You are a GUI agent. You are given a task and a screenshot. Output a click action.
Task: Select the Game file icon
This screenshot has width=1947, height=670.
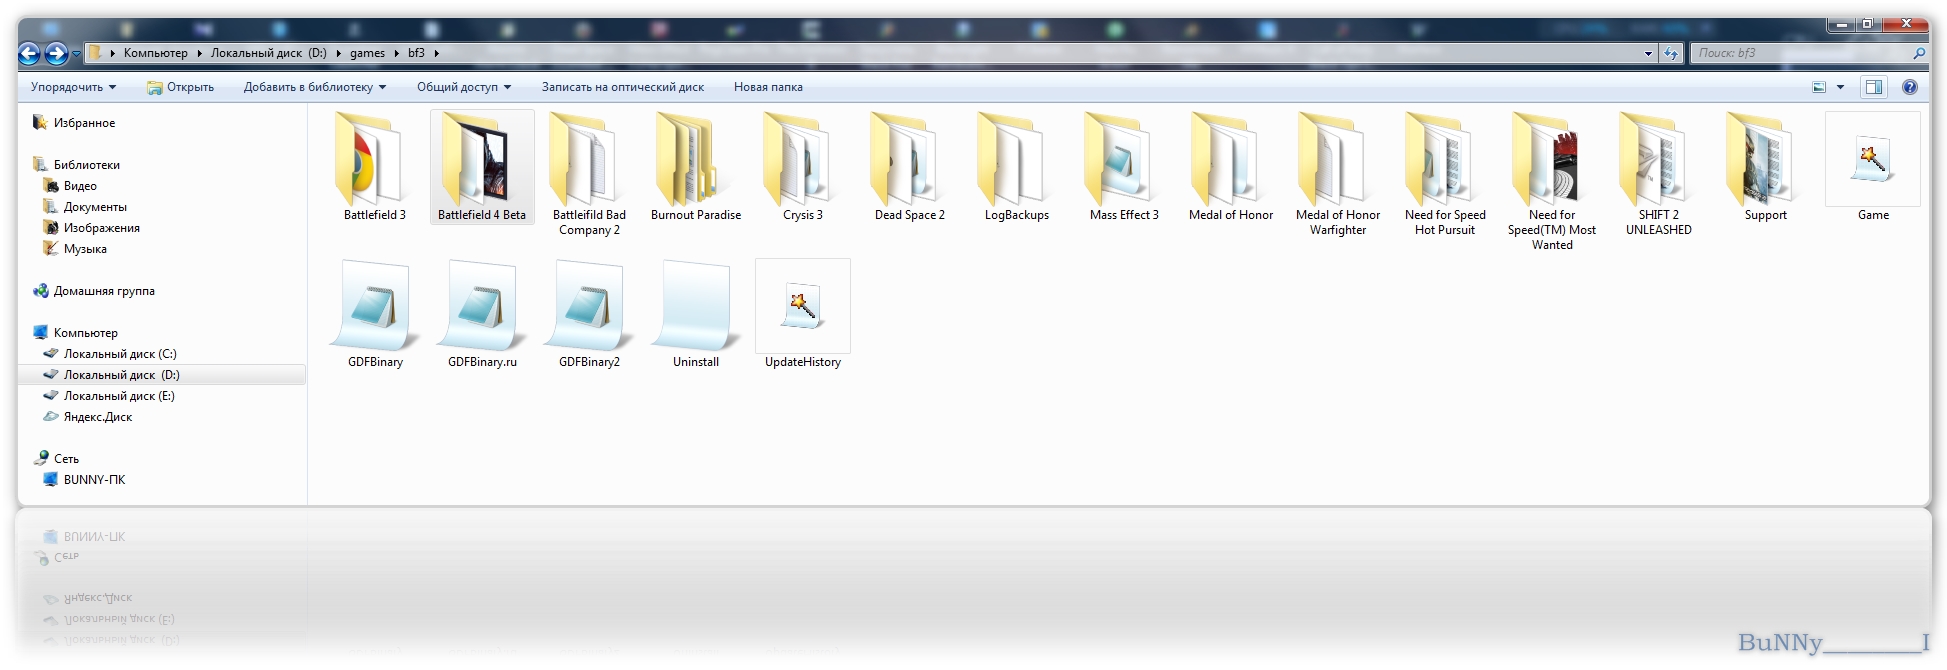1873,167
